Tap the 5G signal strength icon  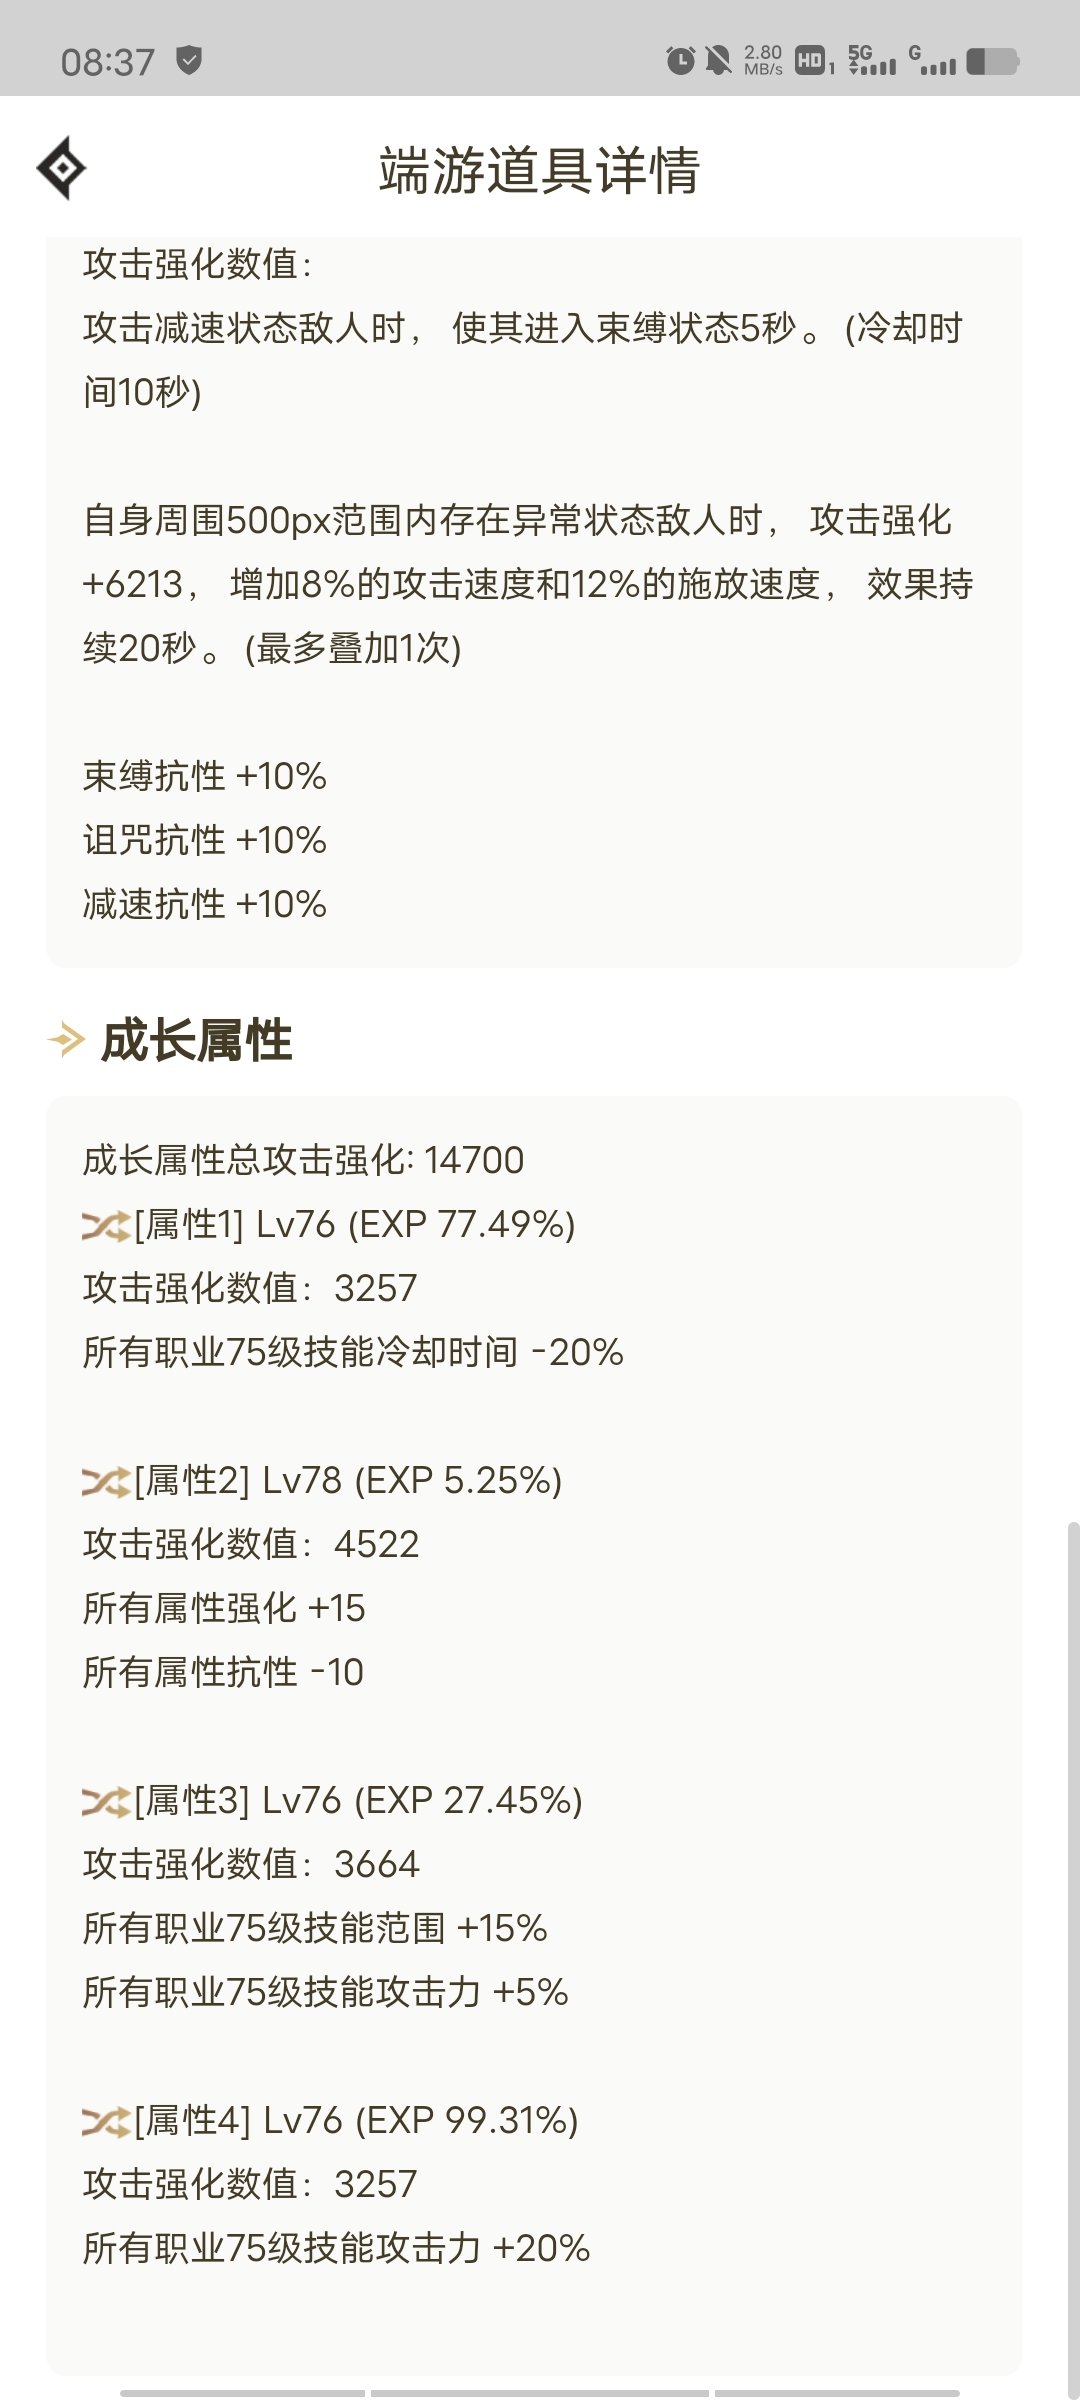(x=871, y=60)
